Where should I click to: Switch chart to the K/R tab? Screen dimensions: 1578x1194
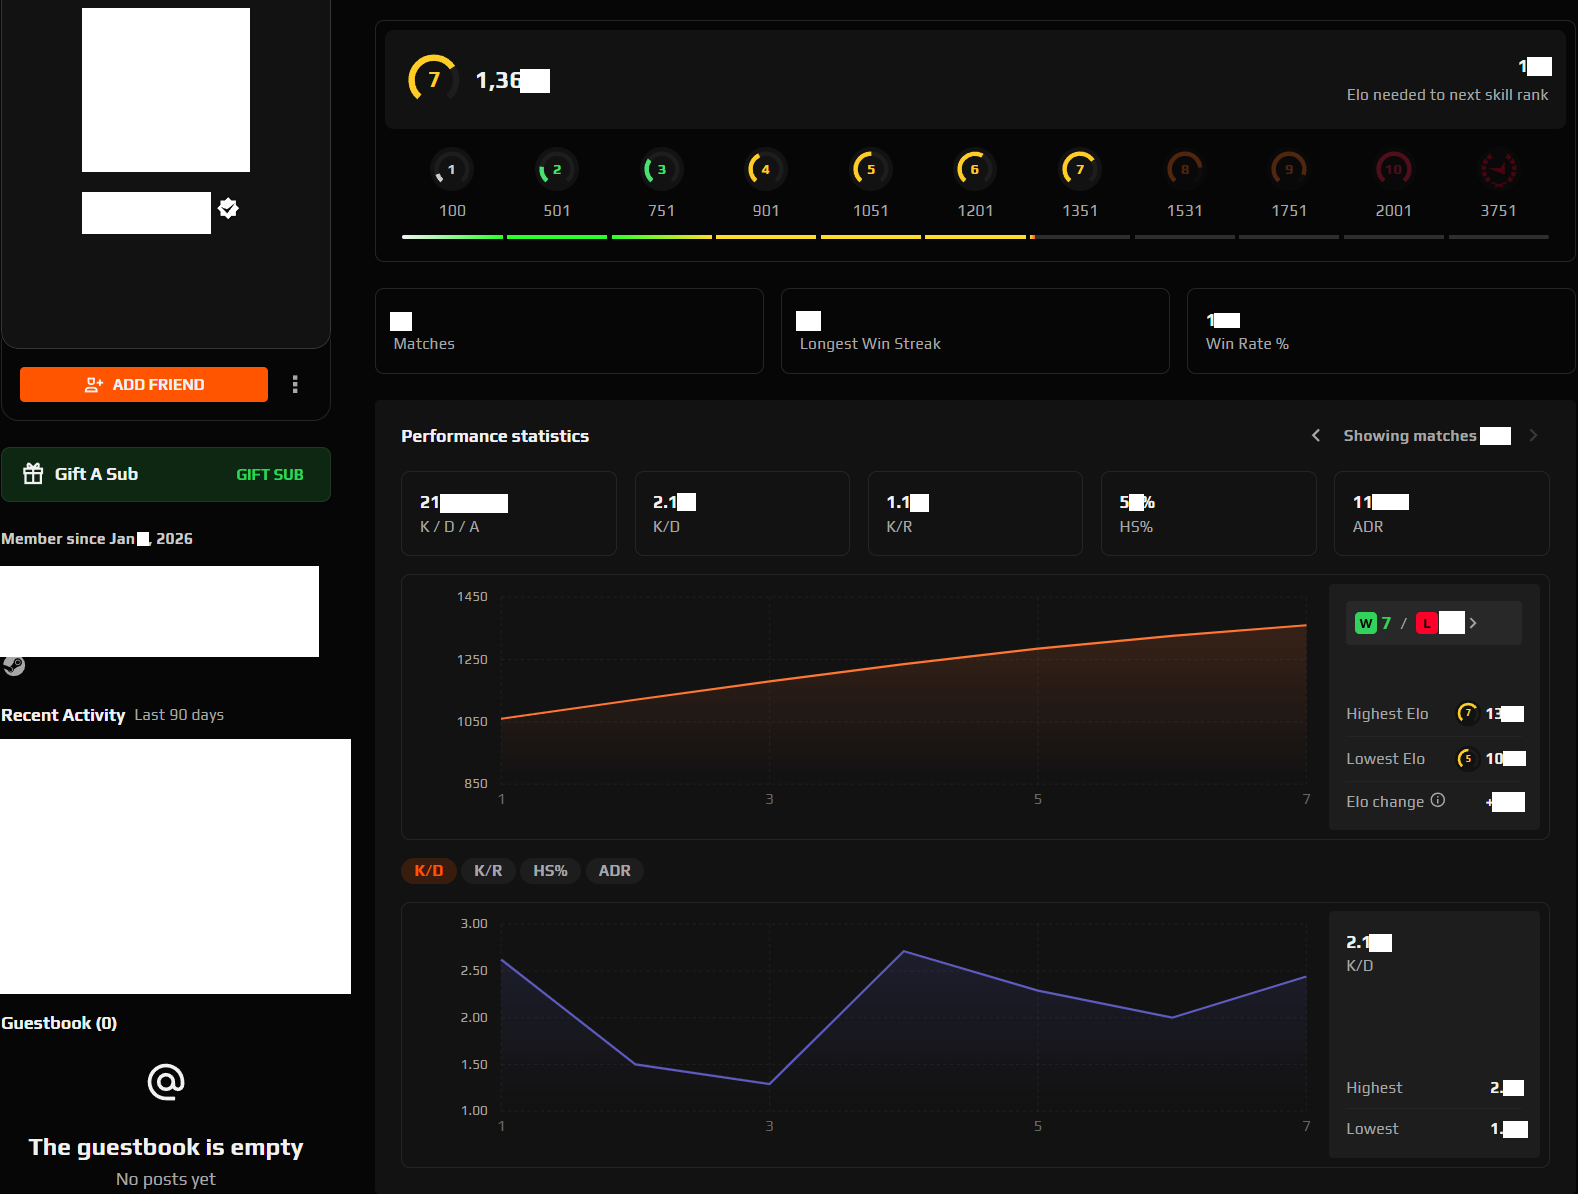point(488,871)
